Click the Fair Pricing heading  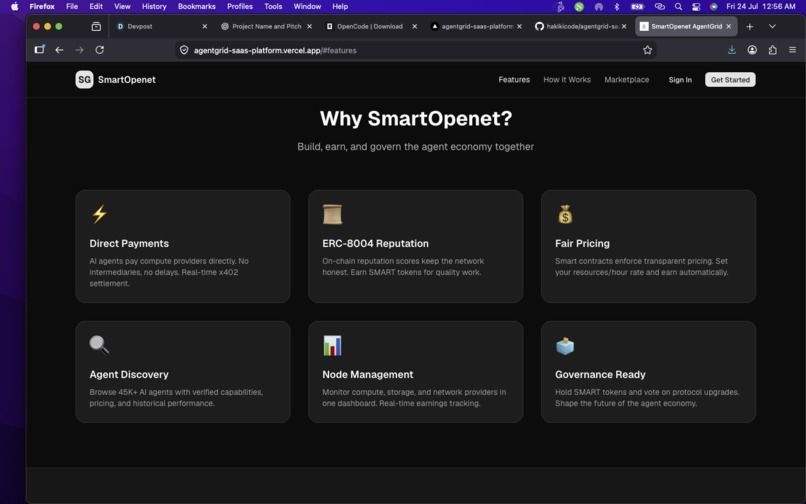pyautogui.click(x=582, y=243)
